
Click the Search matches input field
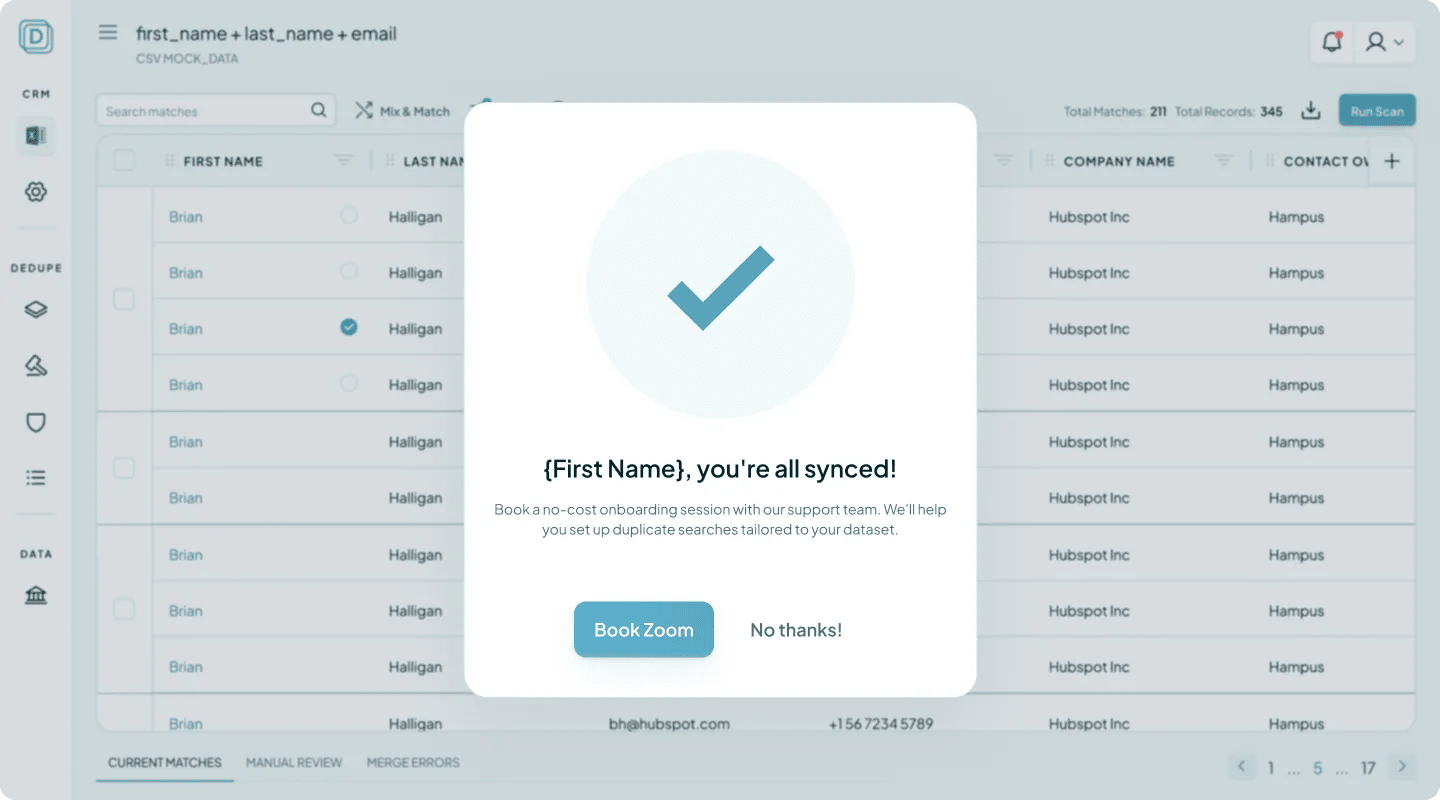(205, 111)
